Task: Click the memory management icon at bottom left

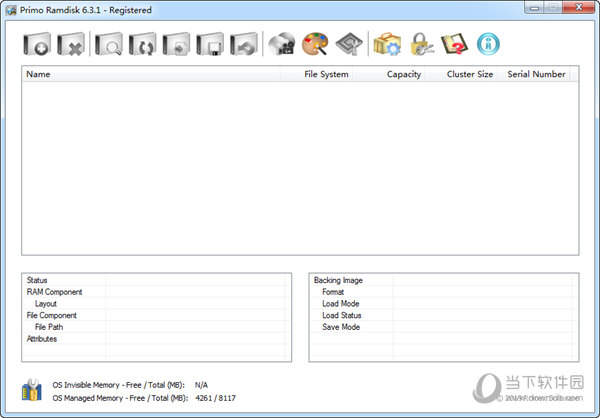Action: [31, 391]
